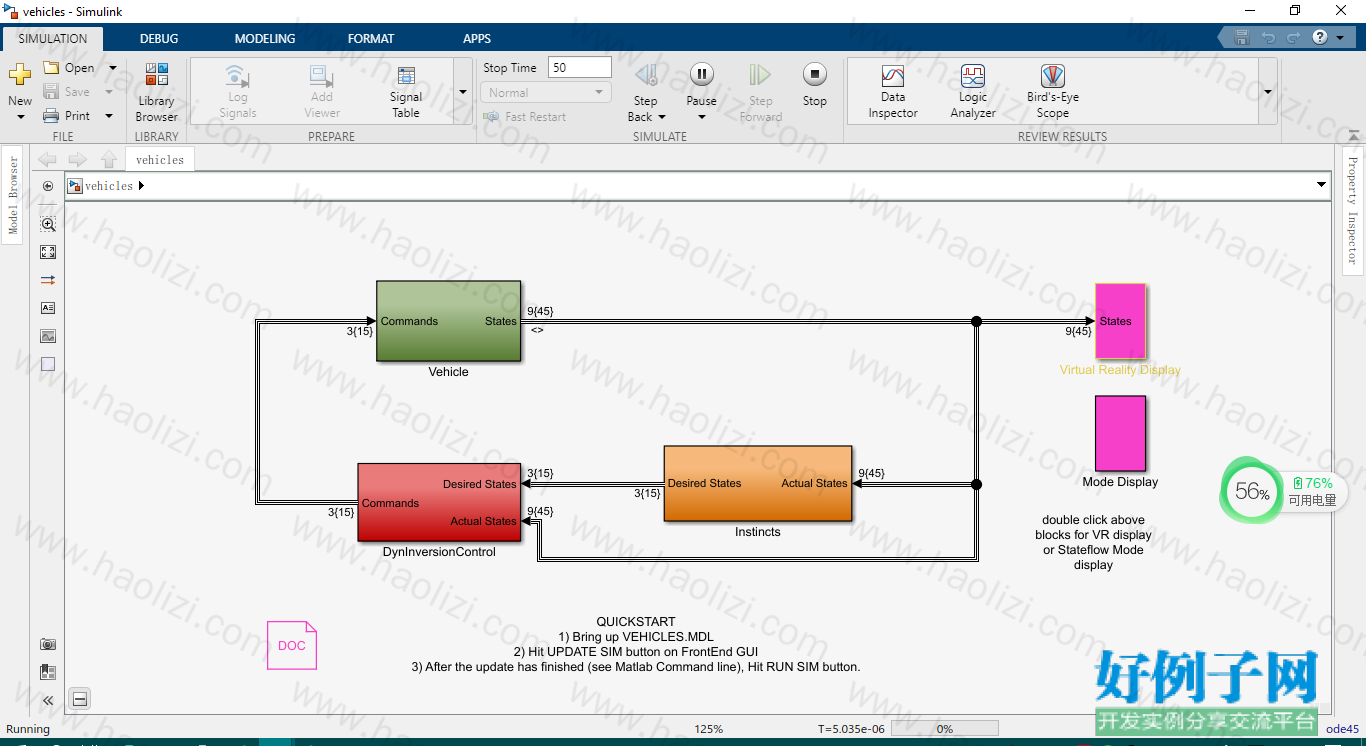Launch the Logic Analyzer

pos(973,92)
